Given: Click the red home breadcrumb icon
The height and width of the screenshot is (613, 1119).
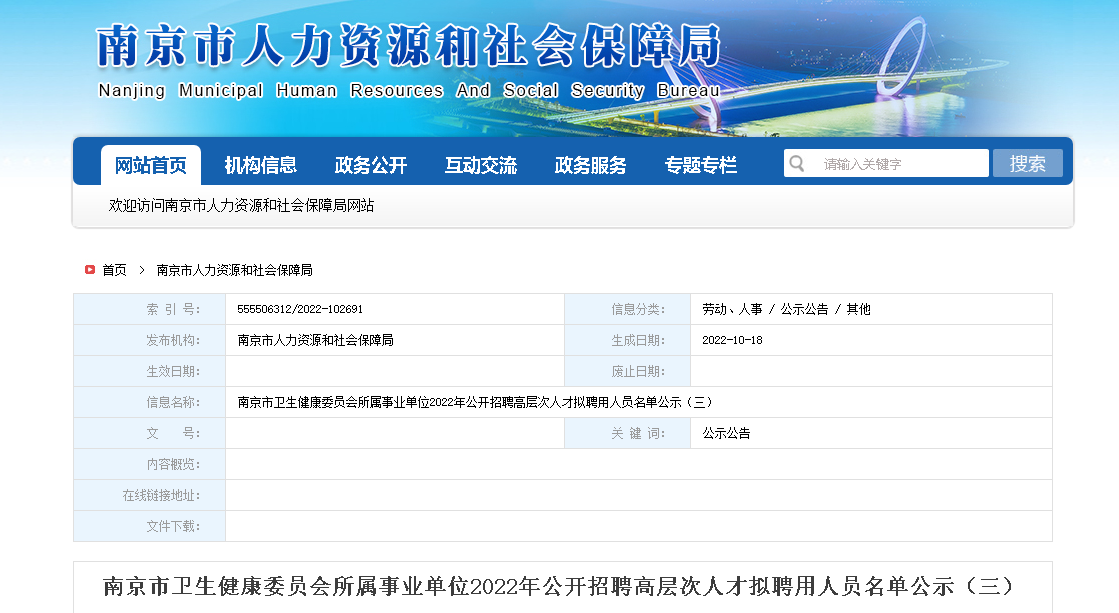Looking at the screenshot, I should point(90,270).
